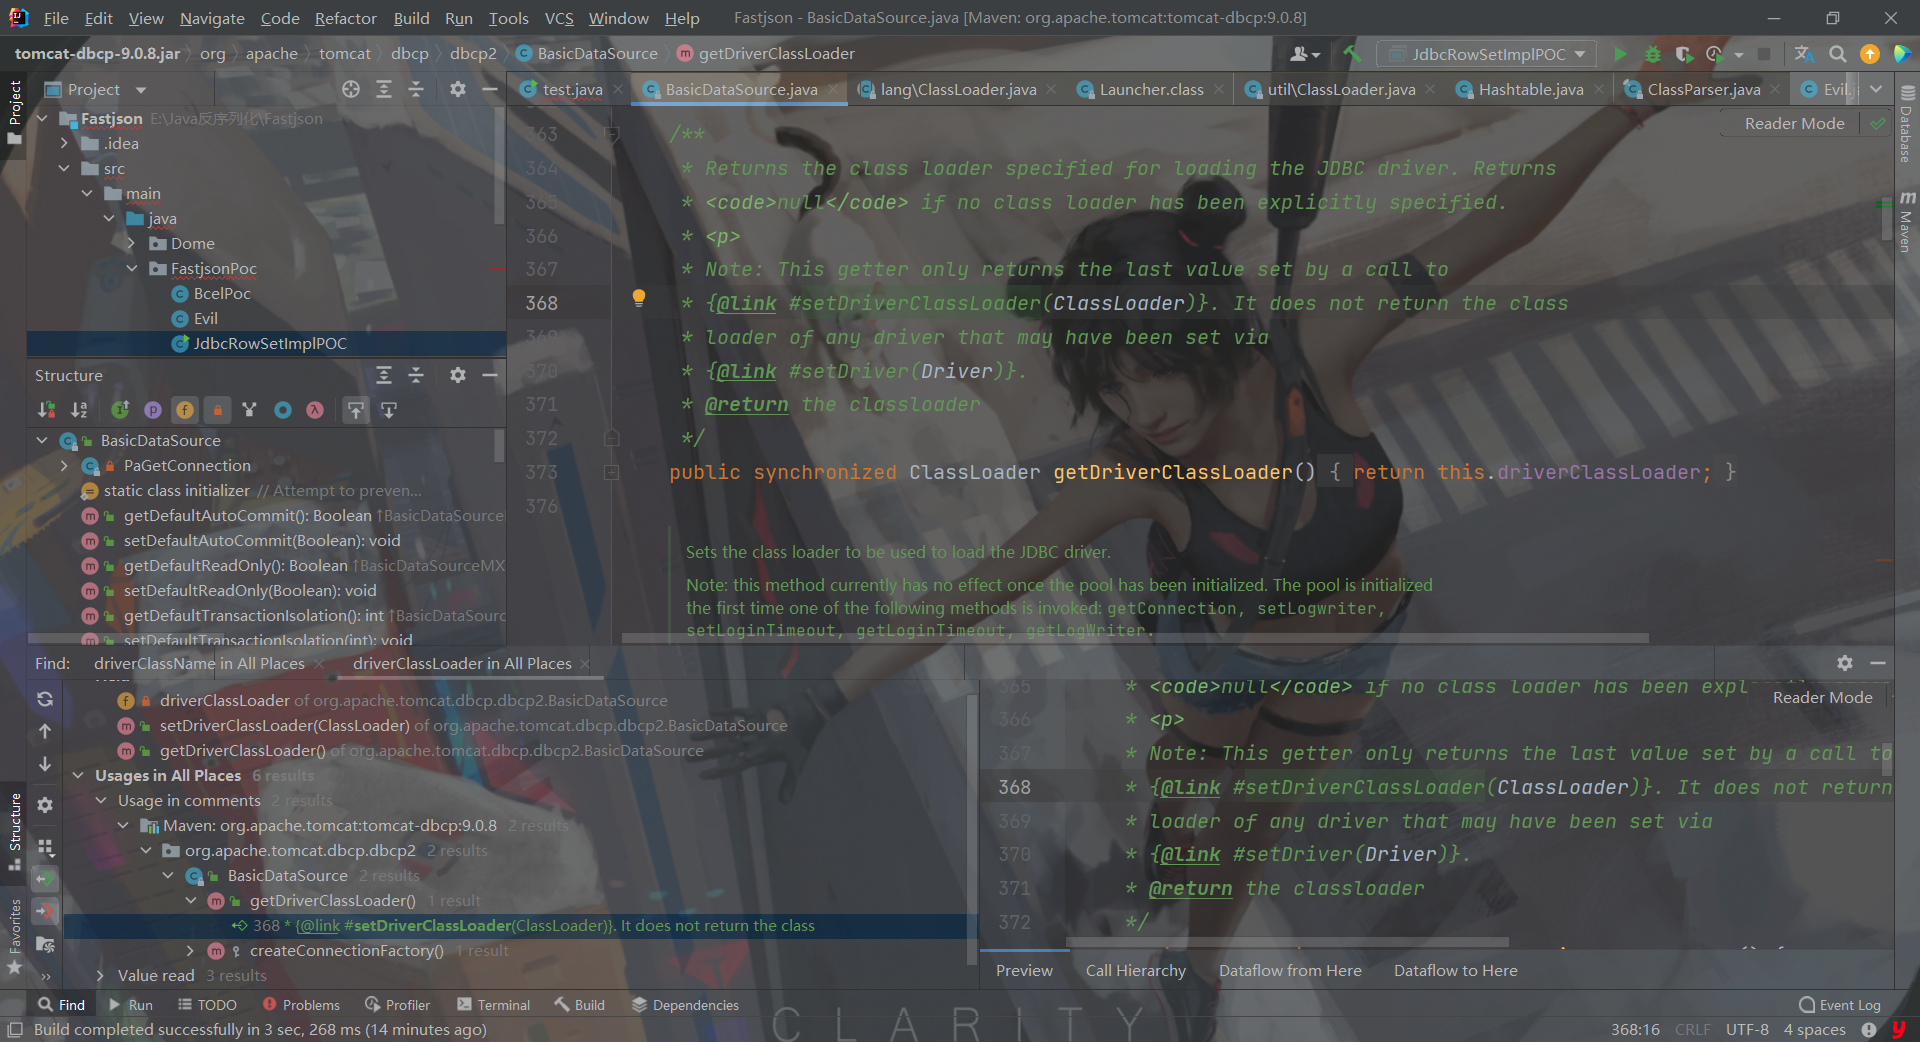
Task: Open the Problems tool window
Action: 301,1005
